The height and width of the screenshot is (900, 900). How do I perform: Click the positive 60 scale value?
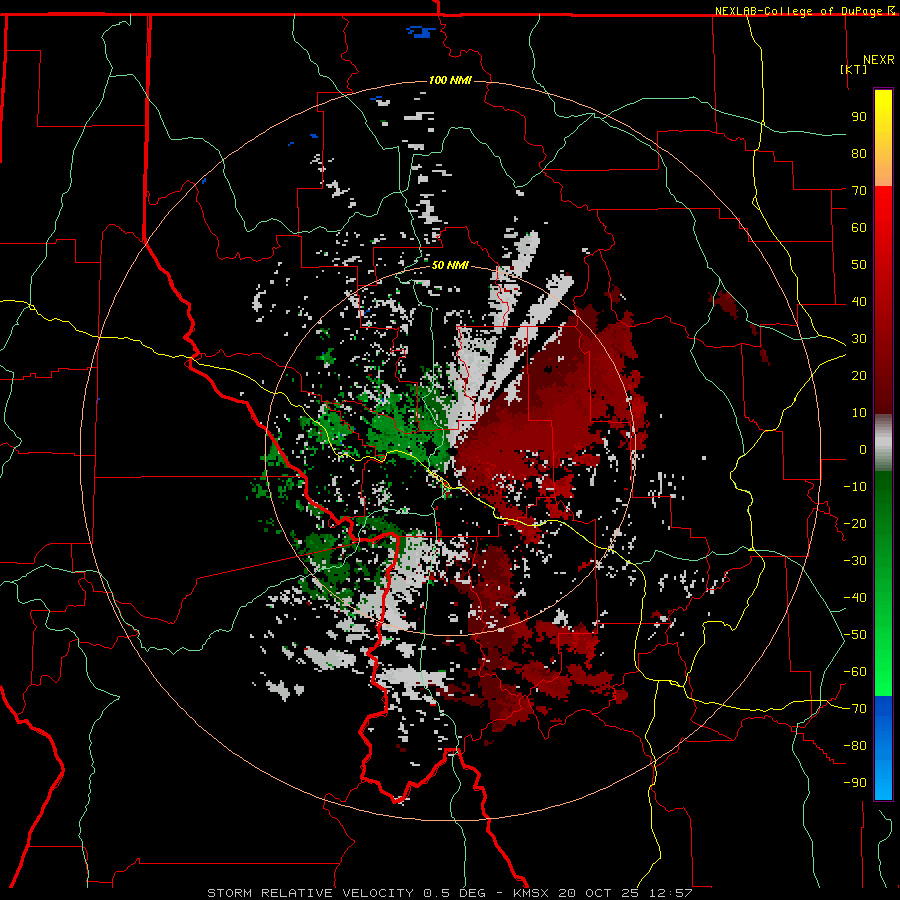tap(859, 227)
